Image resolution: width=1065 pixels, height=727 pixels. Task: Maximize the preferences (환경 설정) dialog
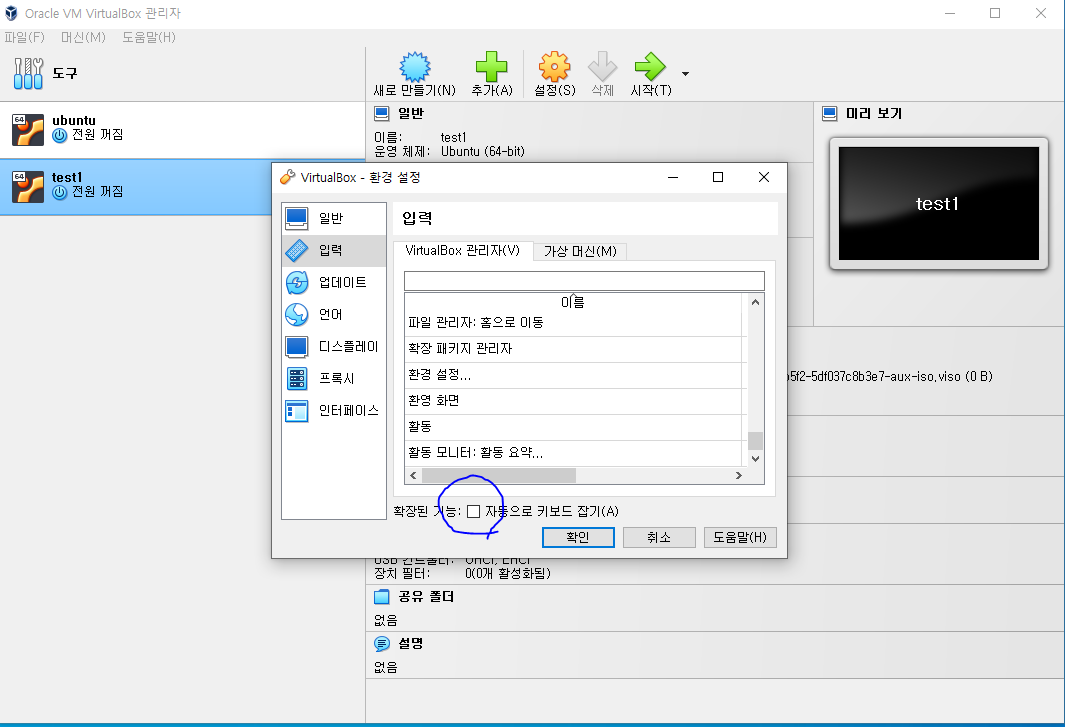click(x=718, y=177)
